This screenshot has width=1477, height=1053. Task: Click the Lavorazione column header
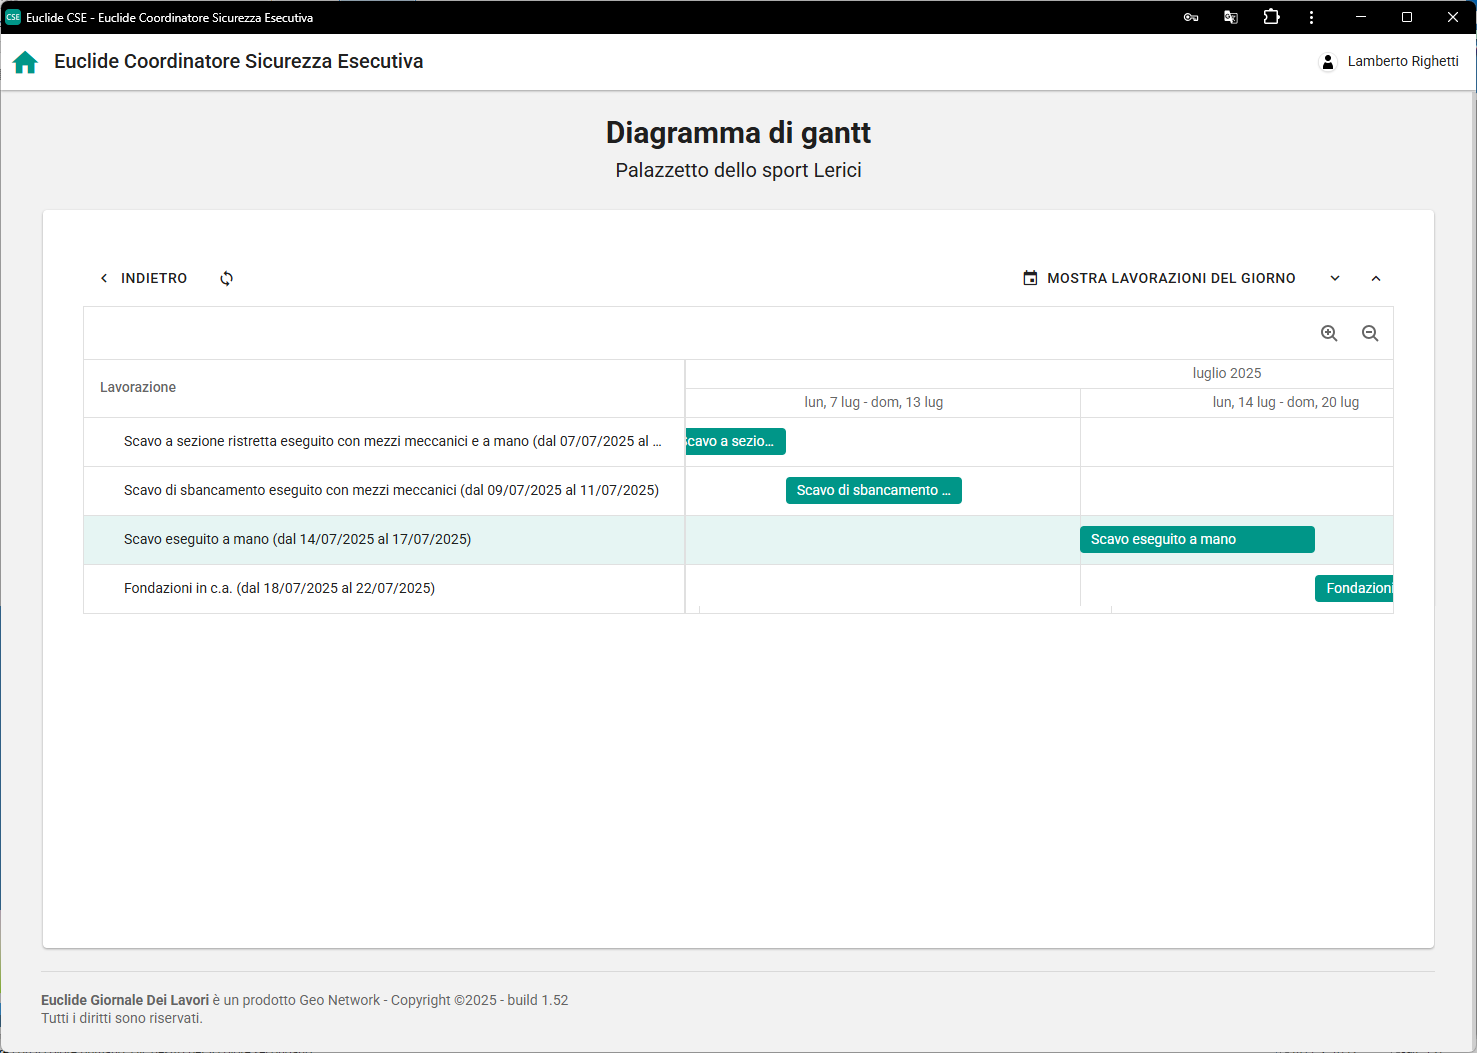pyautogui.click(x=138, y=388)
